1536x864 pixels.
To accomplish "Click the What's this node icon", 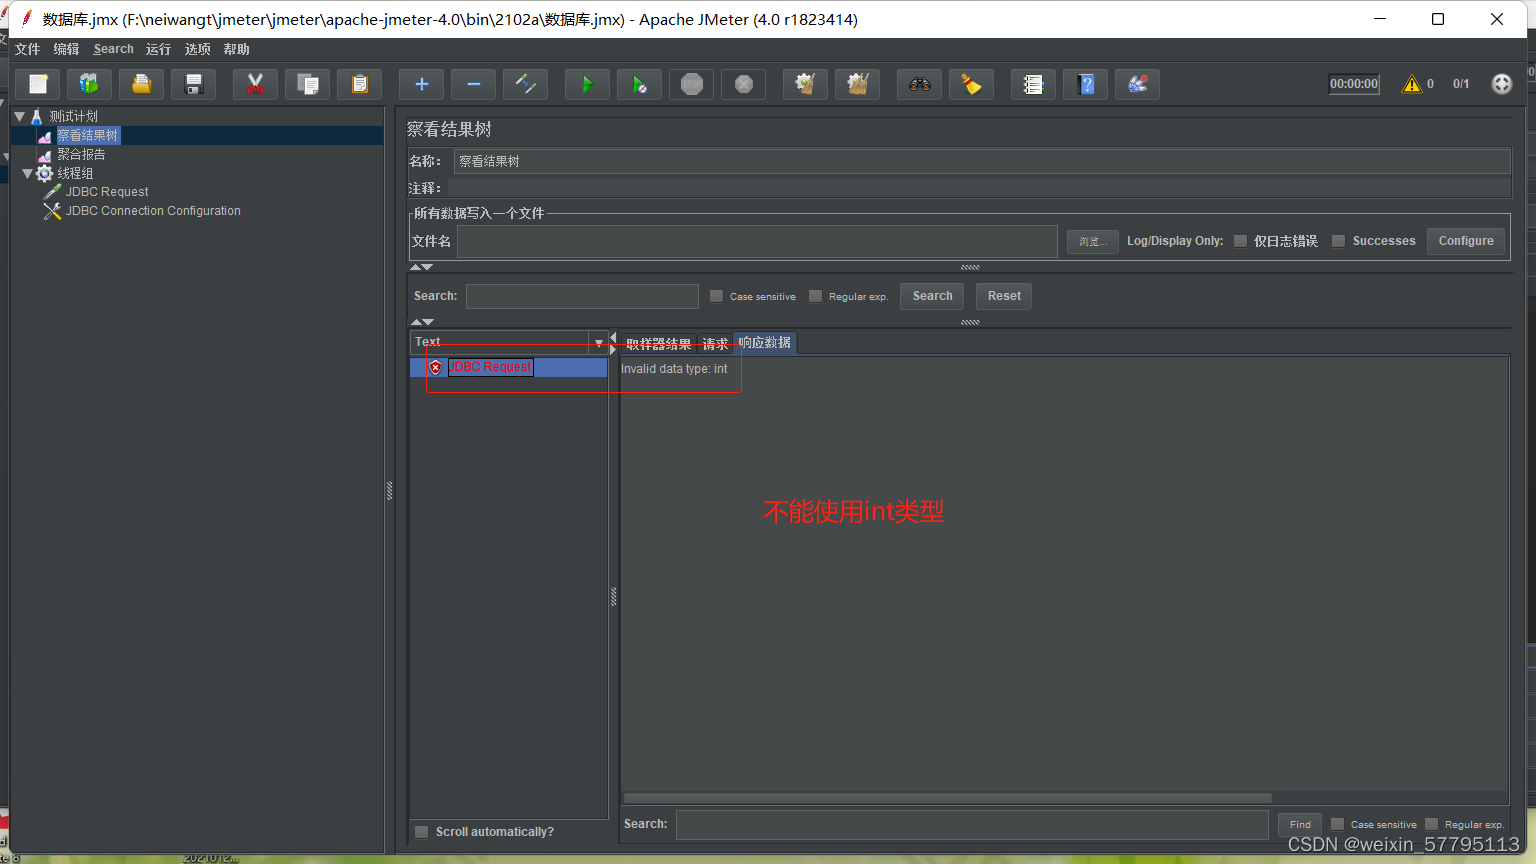I will [1138, 84].
